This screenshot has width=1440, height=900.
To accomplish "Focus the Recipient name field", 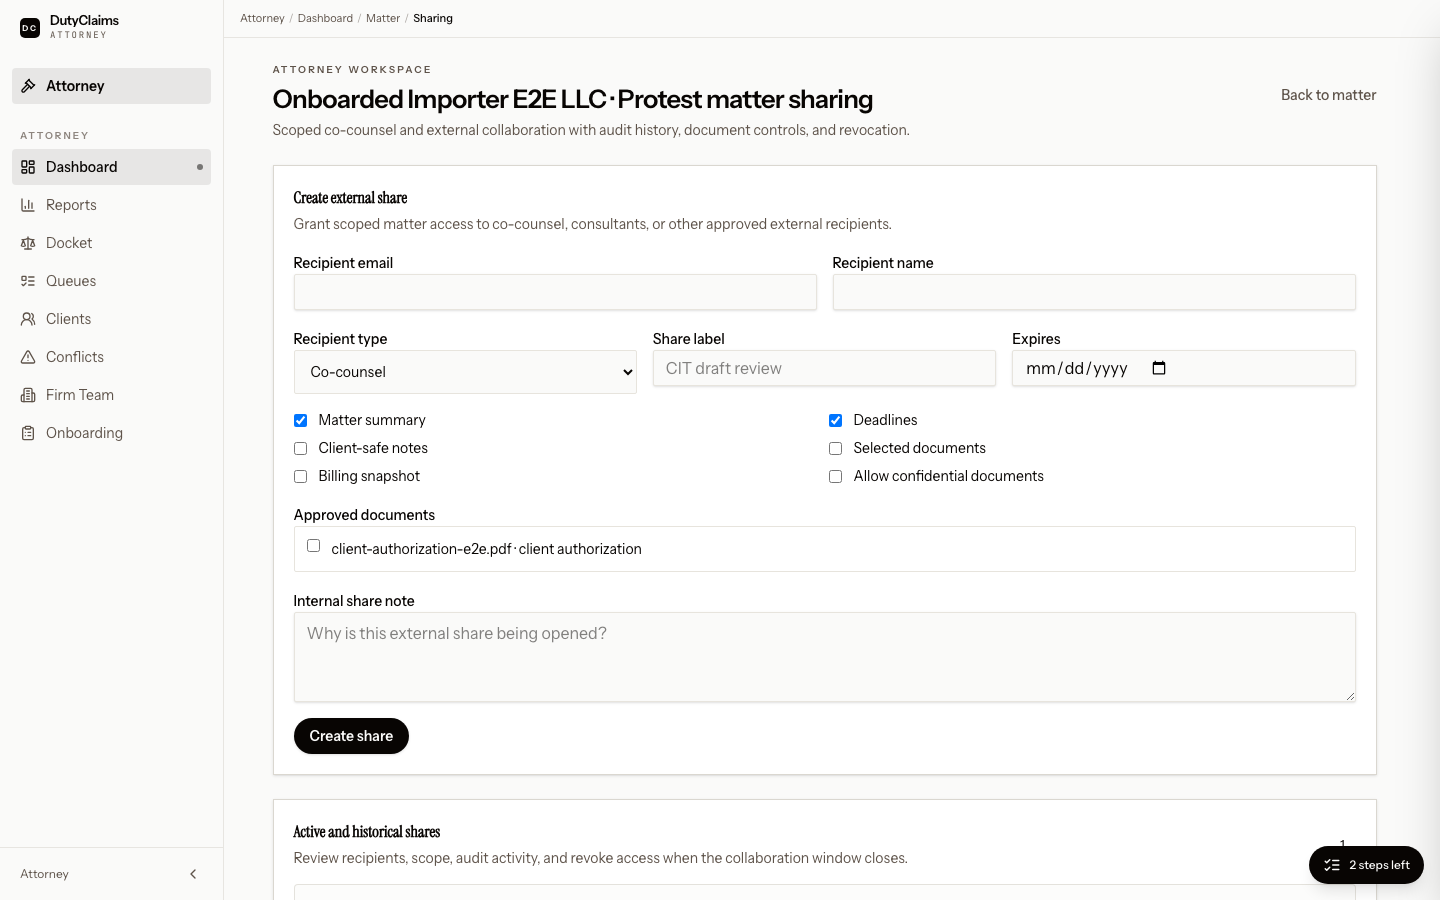I will tap(1094, 292).
